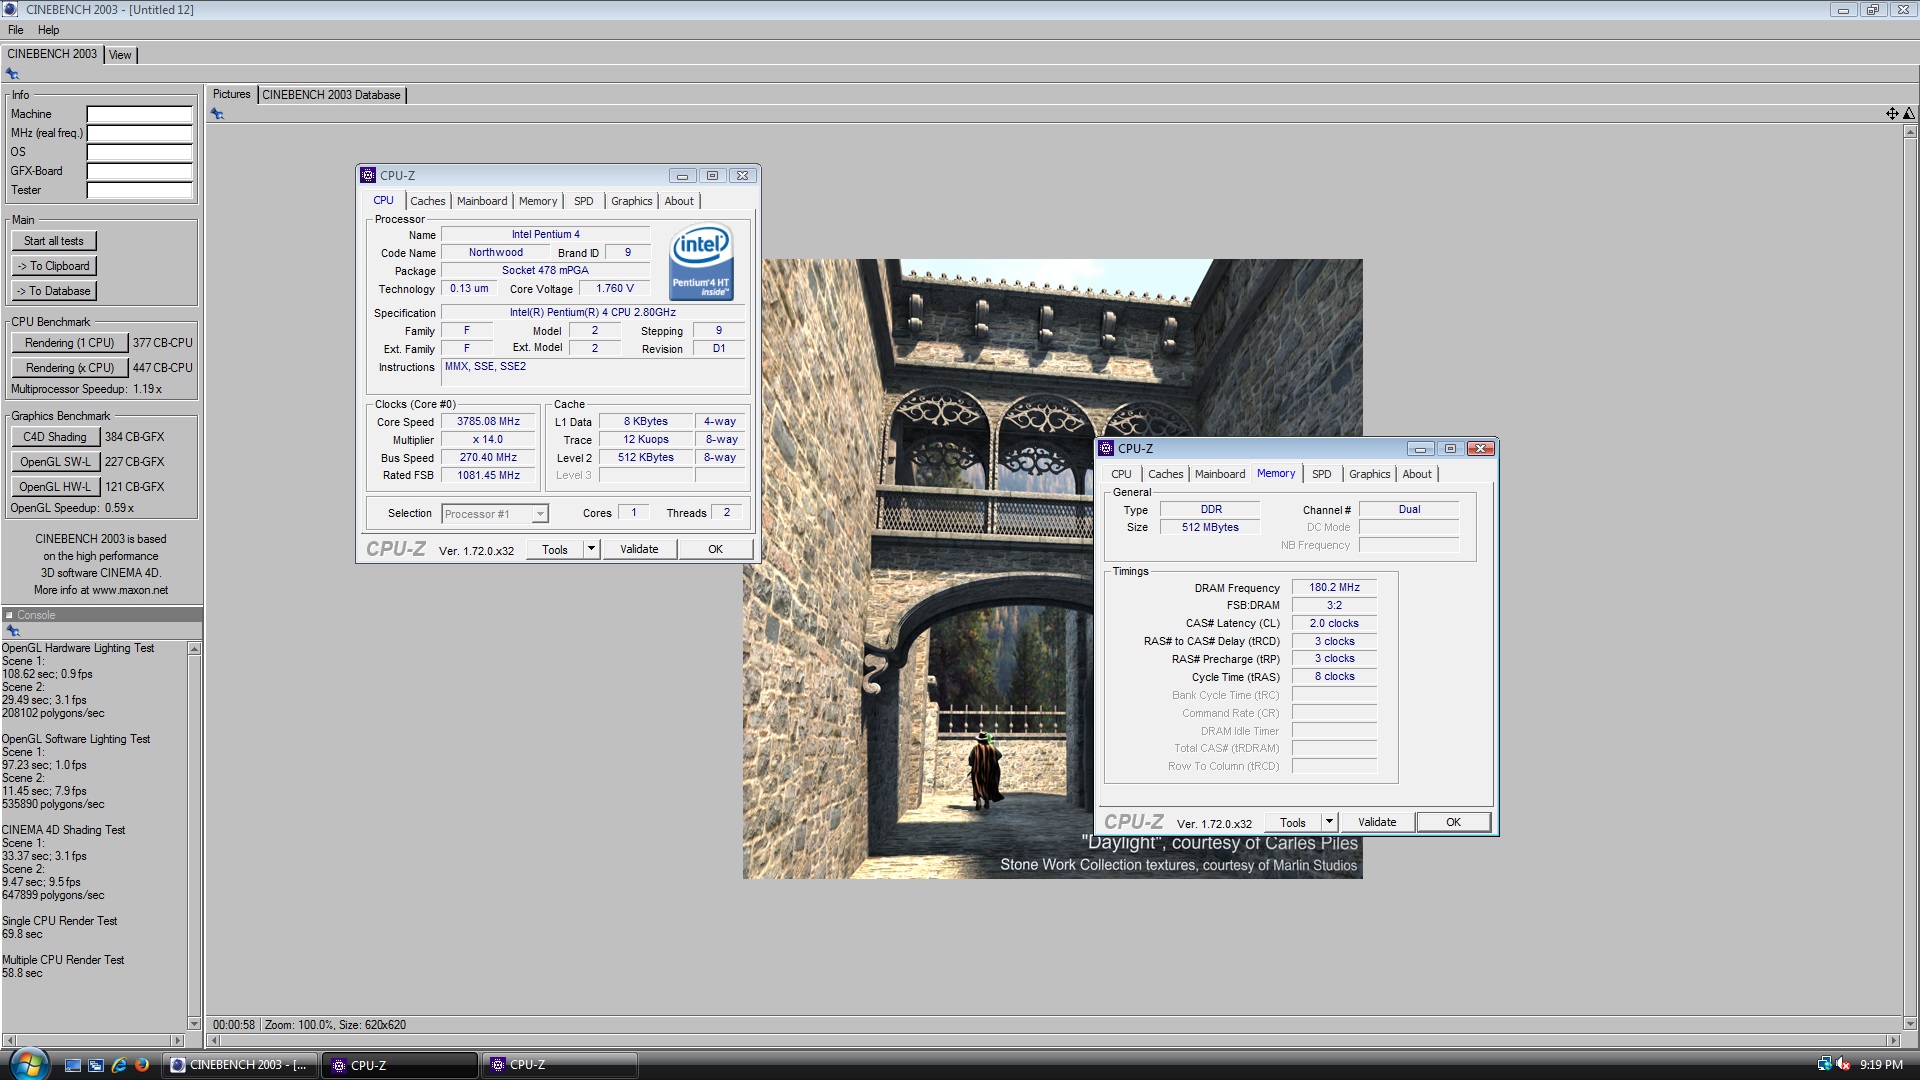Viewport: 1920px width, 1080px height.
Task: Open the SPD tab in the left CPU-Z window
Action: click(x=584, y=201)
